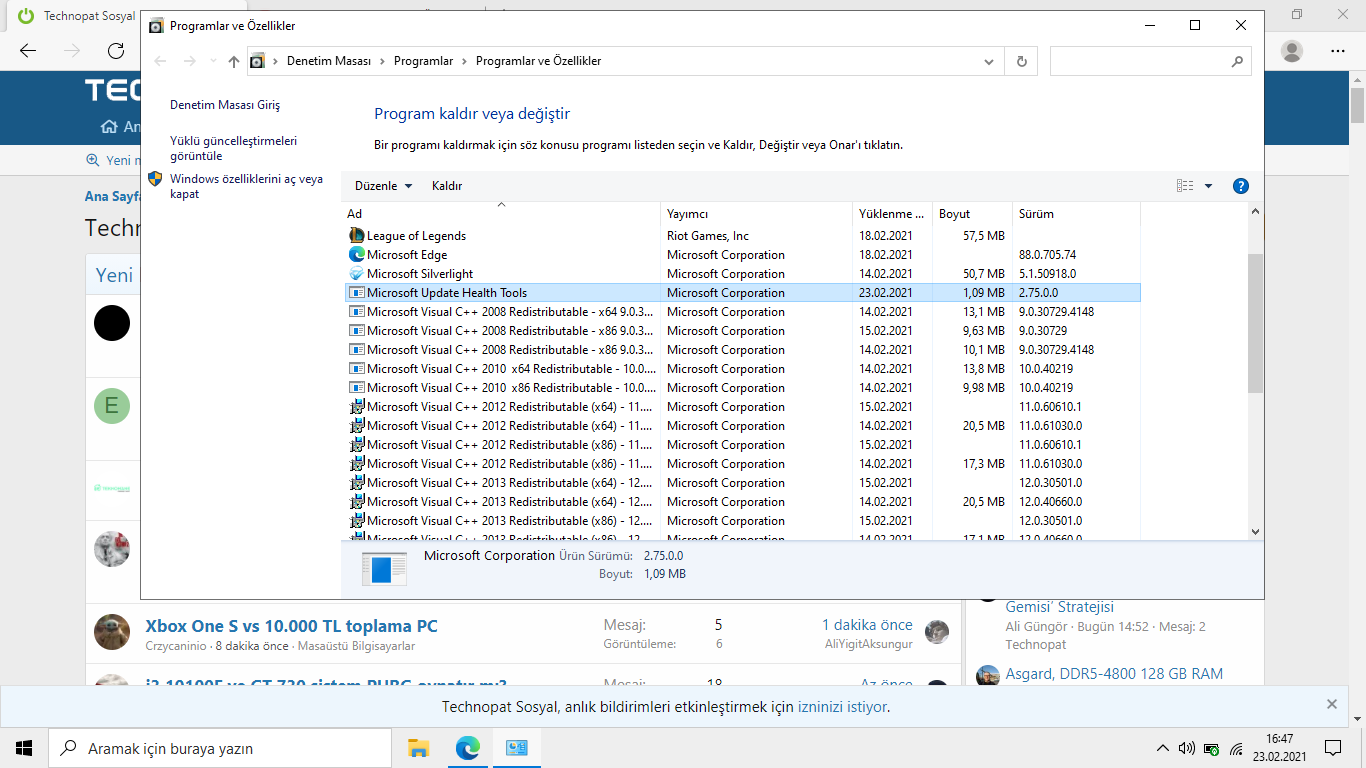Viewport: 1366px width, 768px height.
Task: Sort the list by the Ad column
Action: pos(500,214)
